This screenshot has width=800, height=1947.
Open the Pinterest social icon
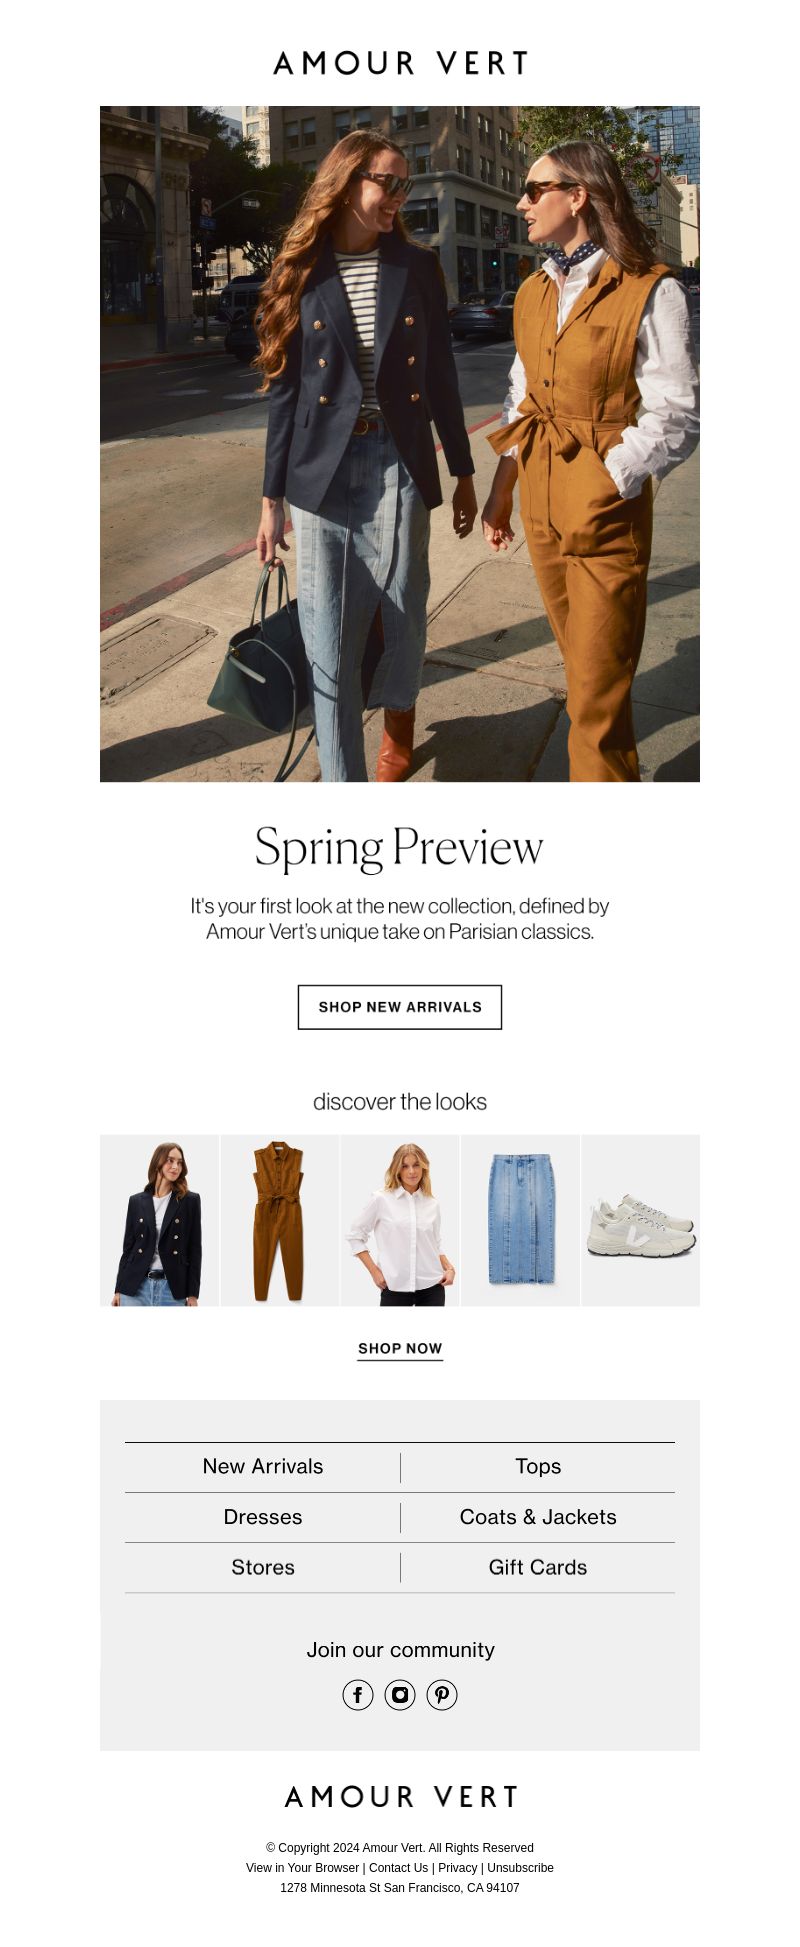[442, 1695]
